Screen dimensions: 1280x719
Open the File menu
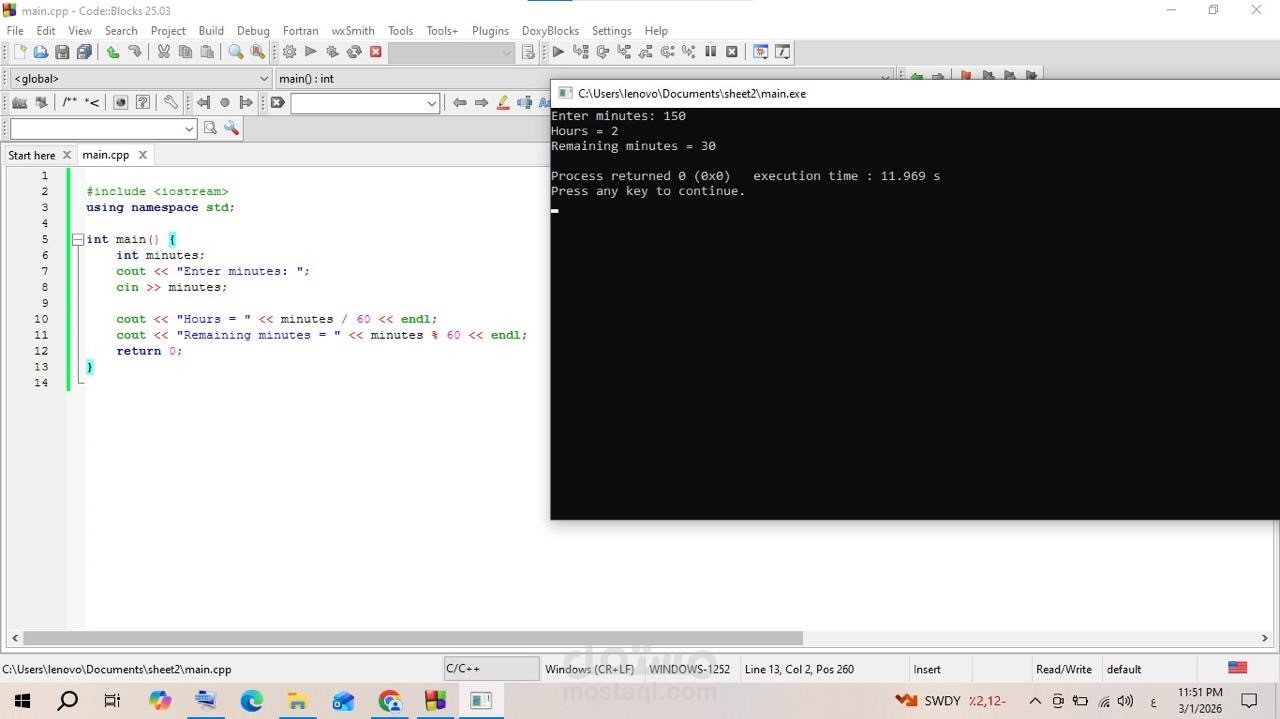[15, 30]
